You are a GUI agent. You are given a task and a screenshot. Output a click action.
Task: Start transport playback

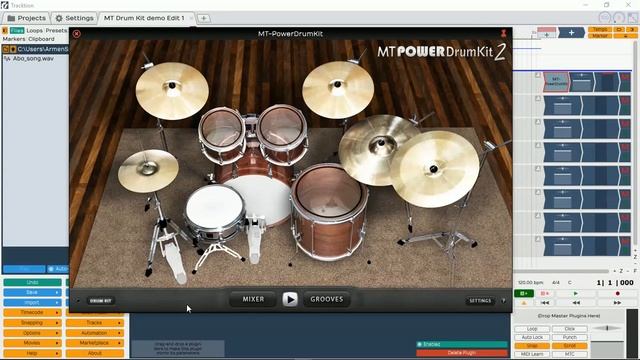[x=576, y=293]
